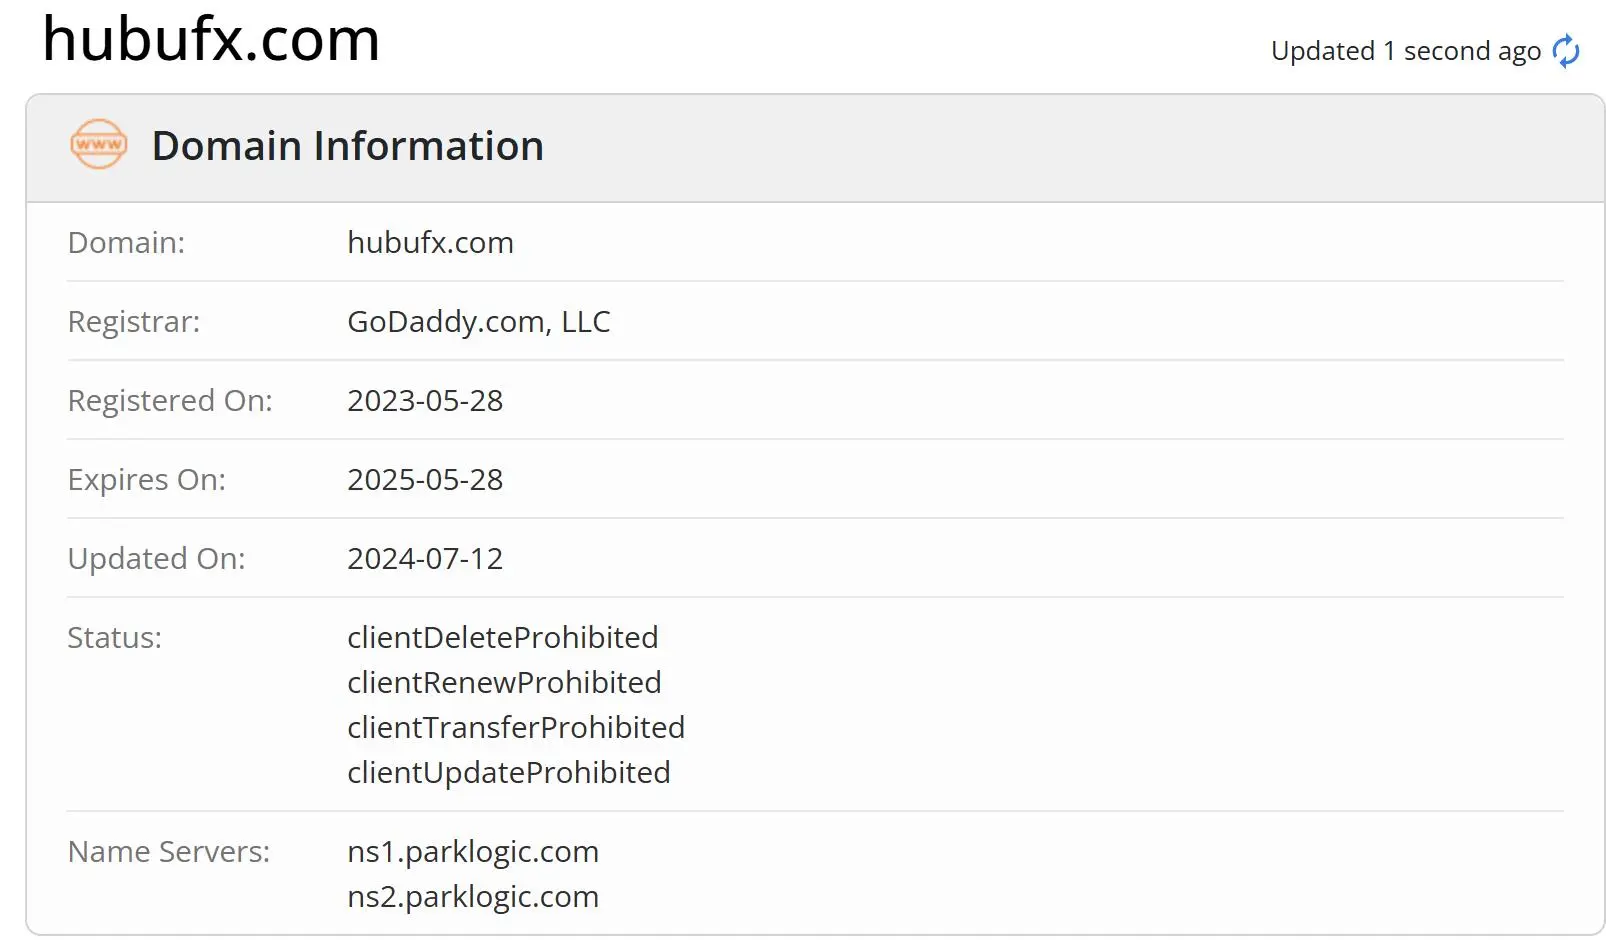Click the orange www globe icon

pos(99,144)
